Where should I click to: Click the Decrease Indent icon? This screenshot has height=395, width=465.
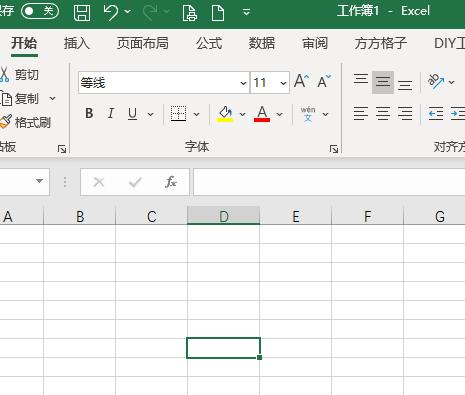(436, 114)
